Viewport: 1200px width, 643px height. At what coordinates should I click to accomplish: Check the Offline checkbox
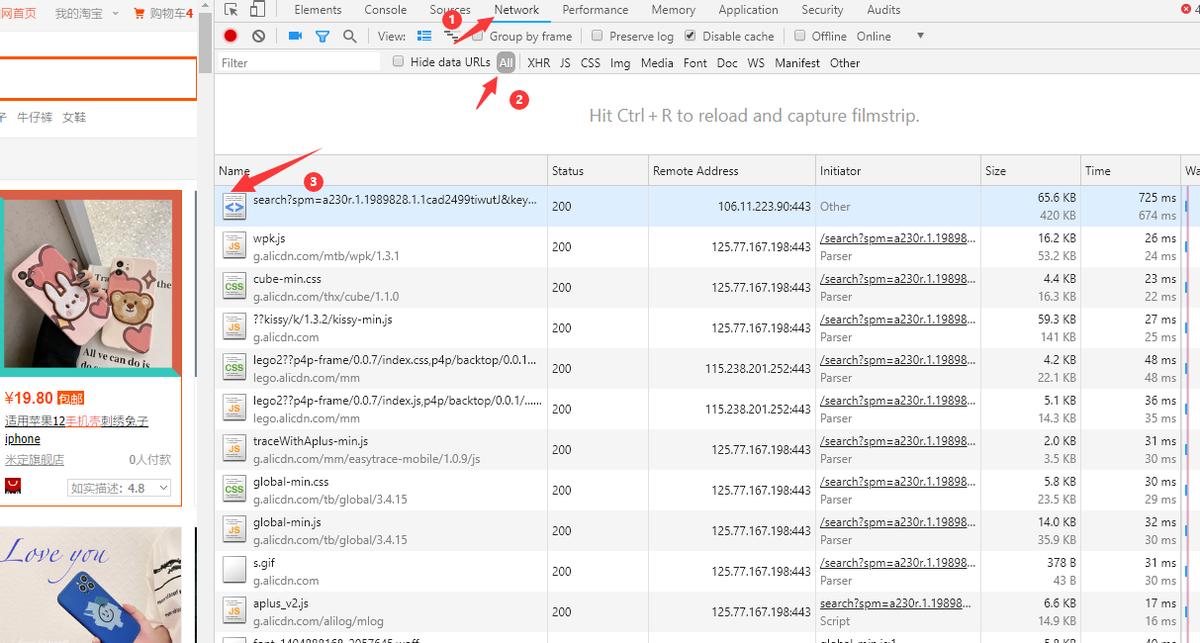click(800, 36)
